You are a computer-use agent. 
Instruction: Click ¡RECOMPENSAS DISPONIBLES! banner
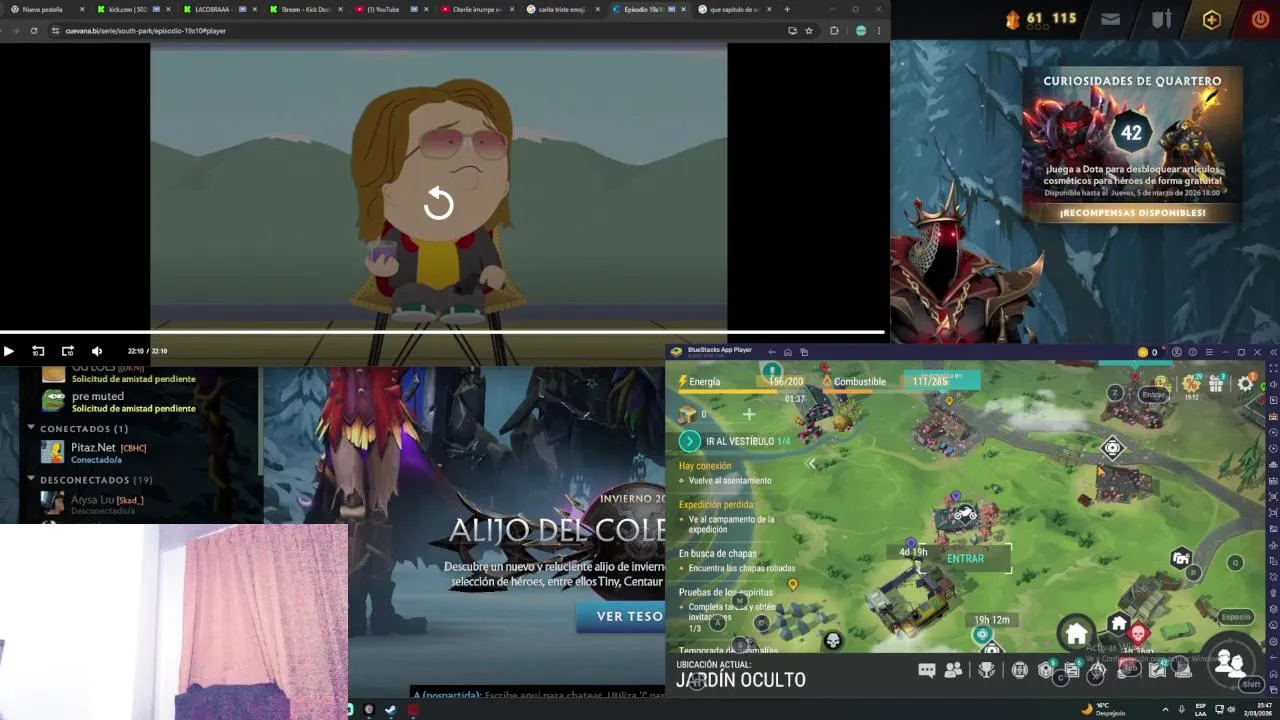1132,213
